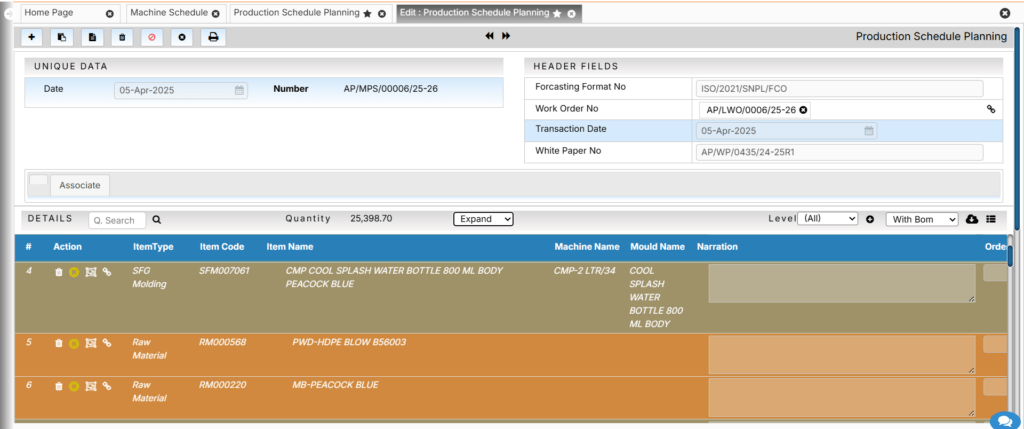Click the Narration textarea in row 4
This screenshot has height=429, width=1024.
(842, 283)
